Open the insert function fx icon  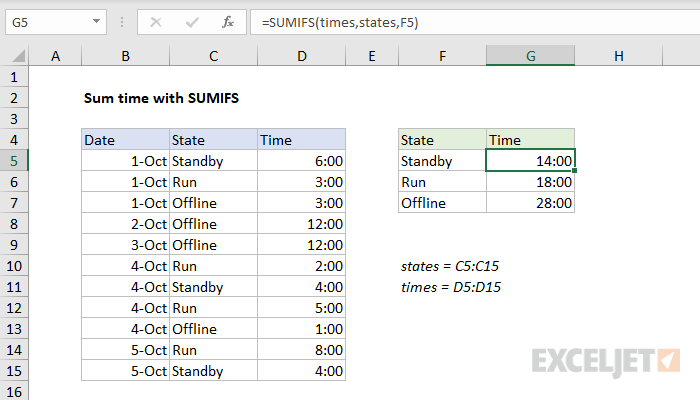pos(228,22)
